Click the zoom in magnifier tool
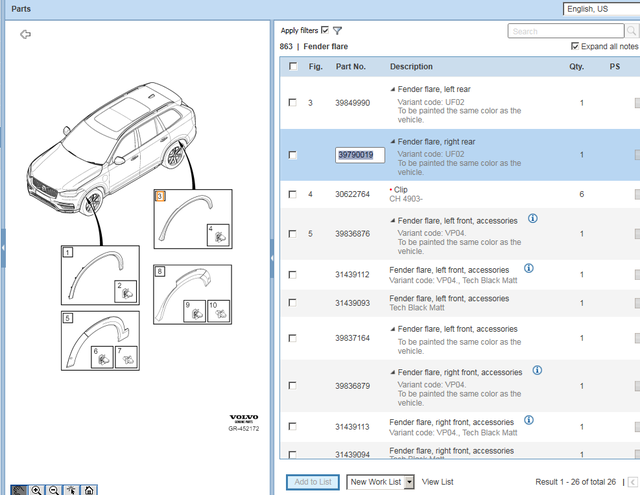Viewport: 640px width, 495px height. coord(37,490)
